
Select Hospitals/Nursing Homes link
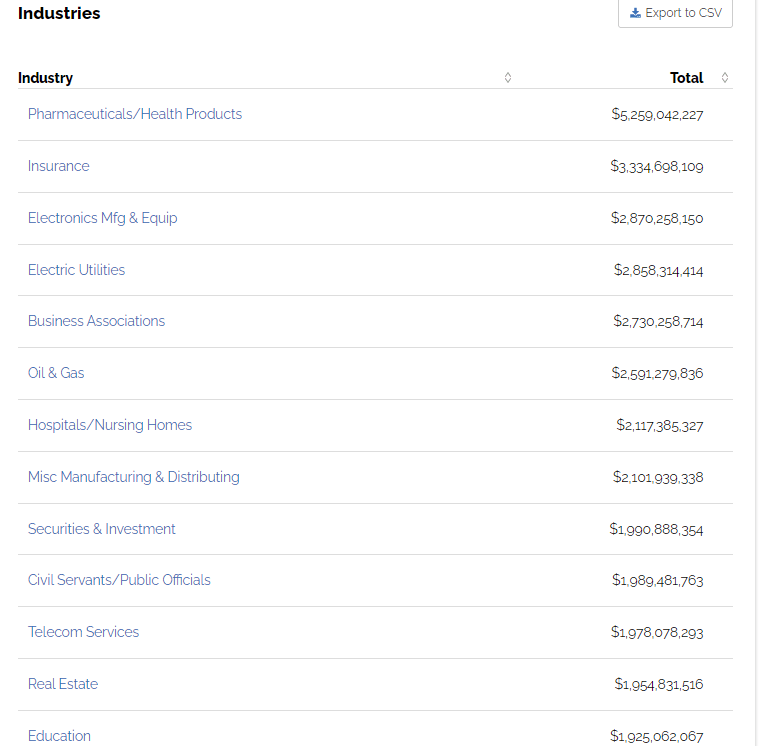click(110, 425)
